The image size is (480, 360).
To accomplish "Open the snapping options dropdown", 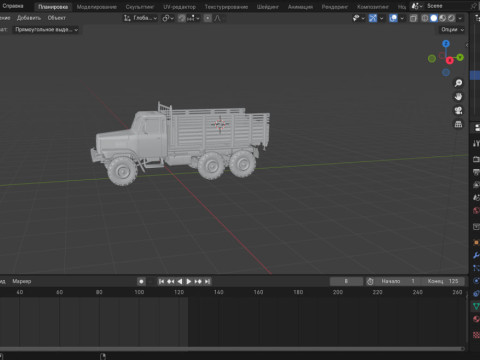I will pyautogui.click(x=193, y=18).
